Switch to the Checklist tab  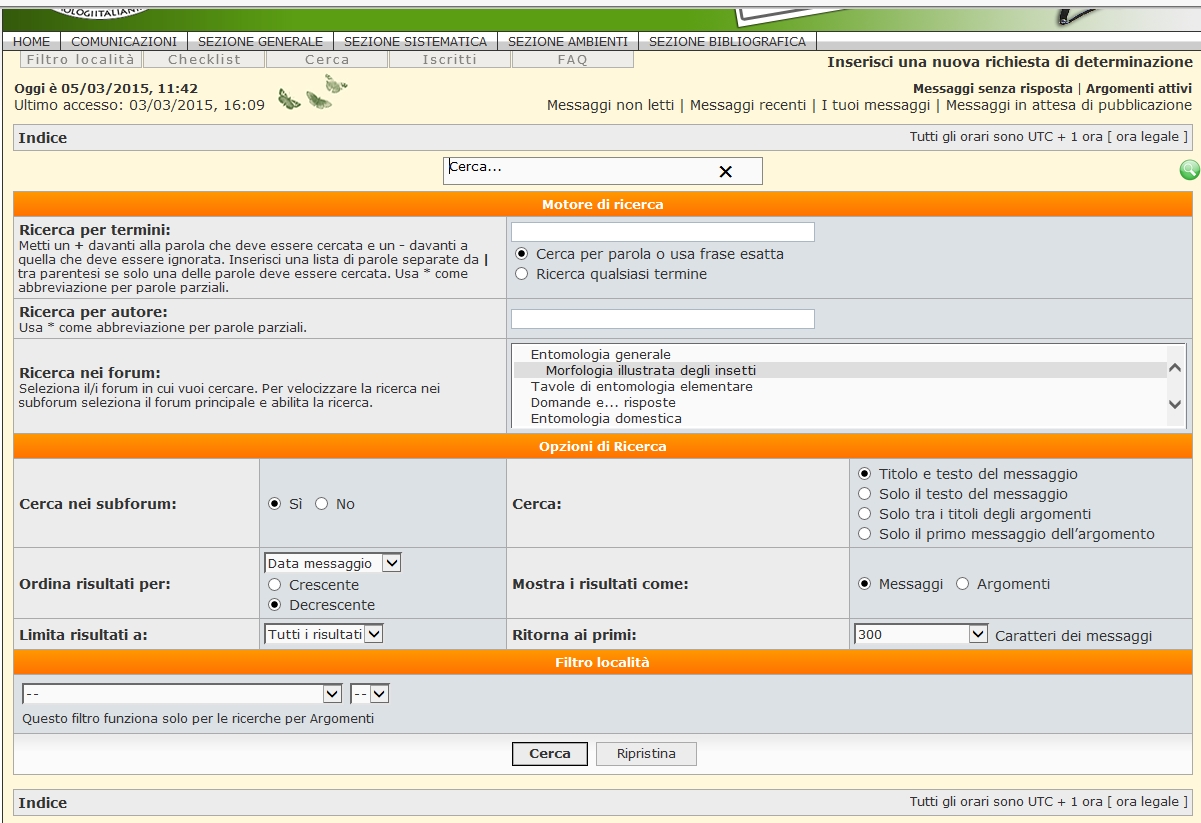click(204, 60)
